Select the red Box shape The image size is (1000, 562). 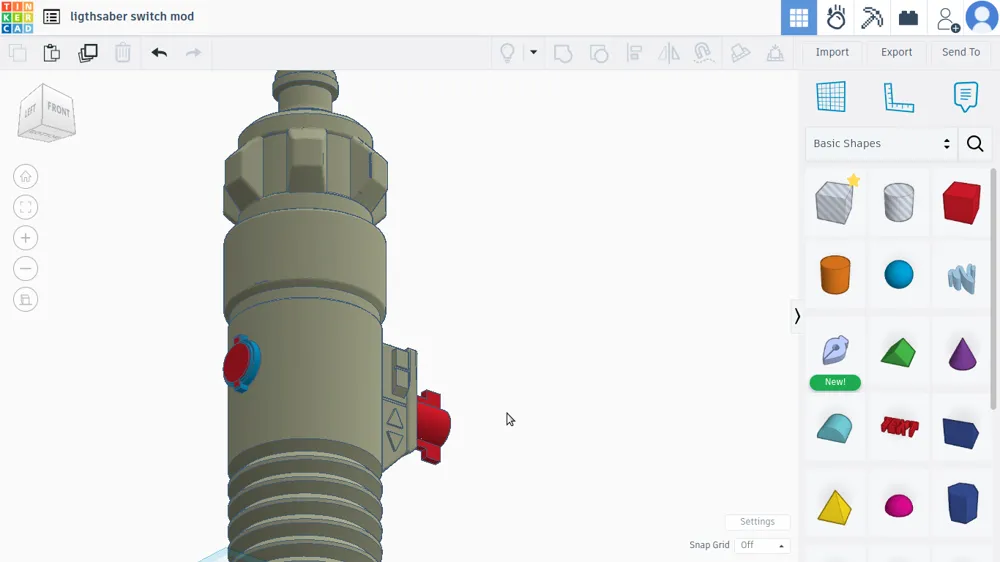click(x=961, y=202)
